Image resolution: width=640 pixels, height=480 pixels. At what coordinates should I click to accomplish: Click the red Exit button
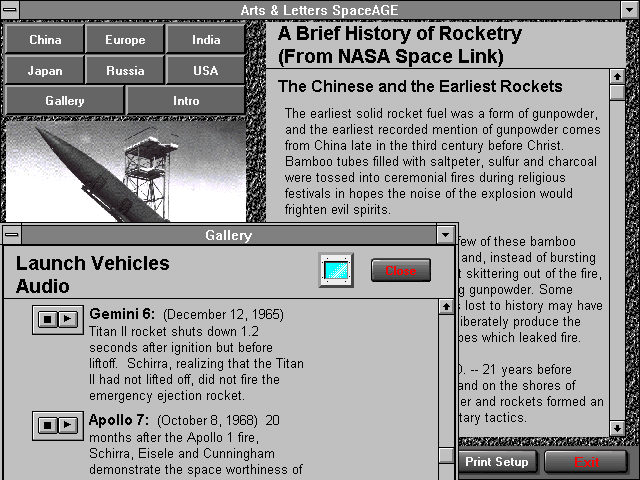click(x=586, y=462)
